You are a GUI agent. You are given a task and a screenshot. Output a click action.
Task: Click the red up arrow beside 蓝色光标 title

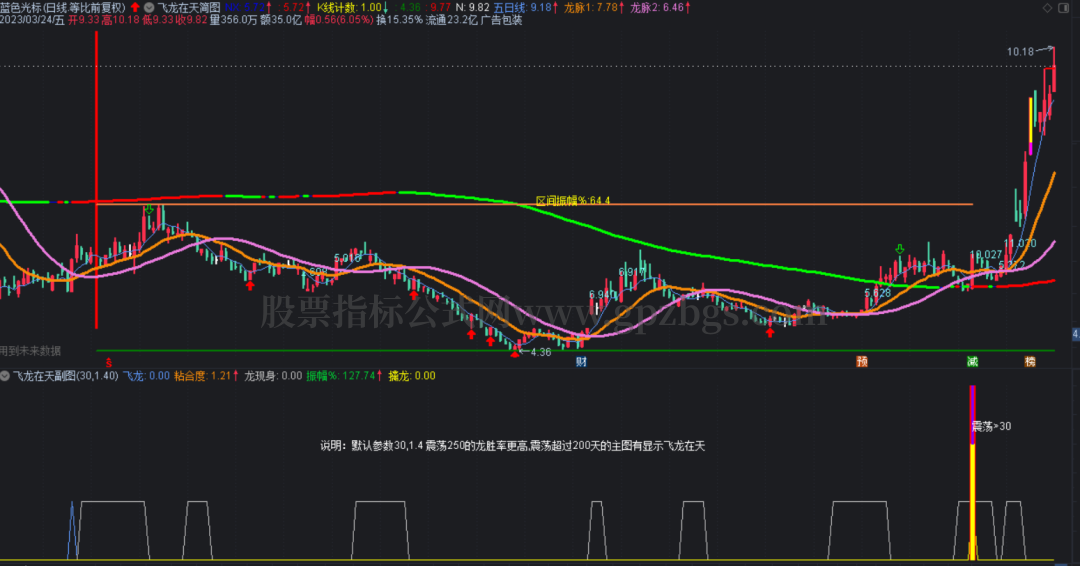coord(135,8)
